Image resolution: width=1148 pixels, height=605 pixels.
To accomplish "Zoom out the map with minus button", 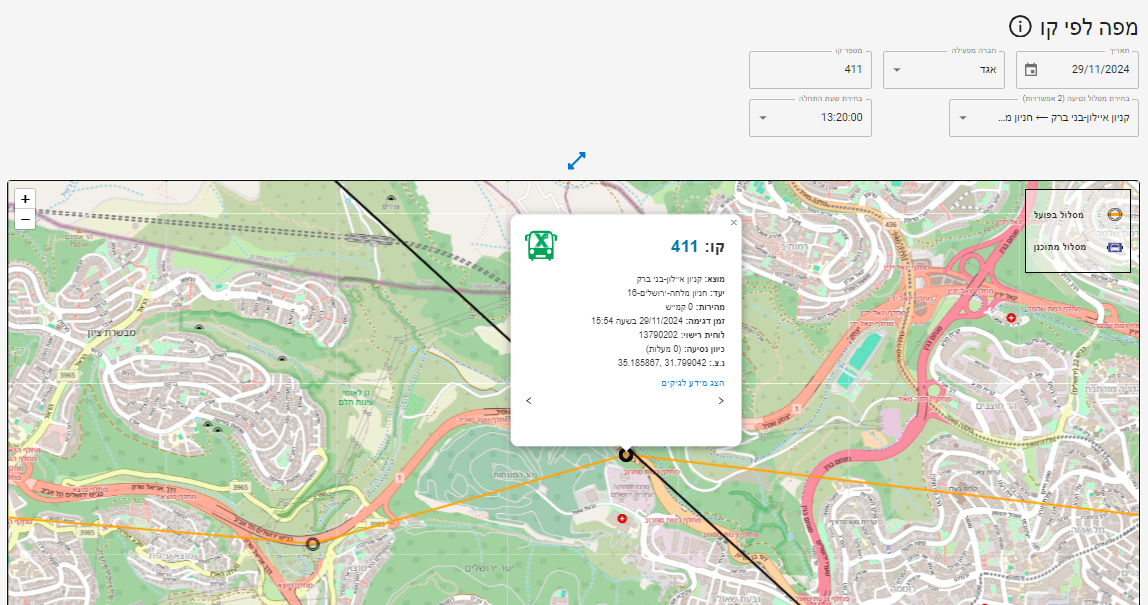I will 25,219.
